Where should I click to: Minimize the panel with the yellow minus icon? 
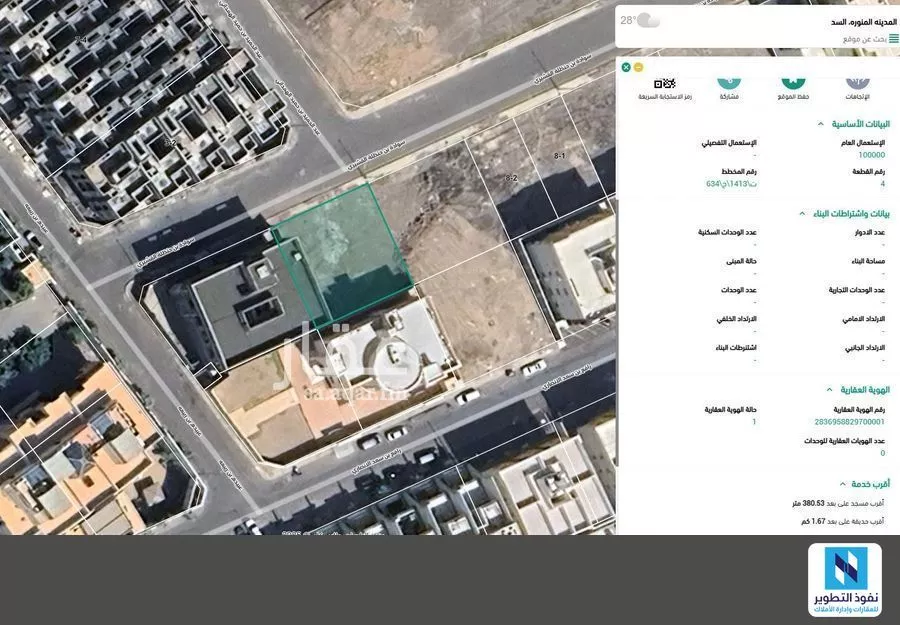(637, 67)
